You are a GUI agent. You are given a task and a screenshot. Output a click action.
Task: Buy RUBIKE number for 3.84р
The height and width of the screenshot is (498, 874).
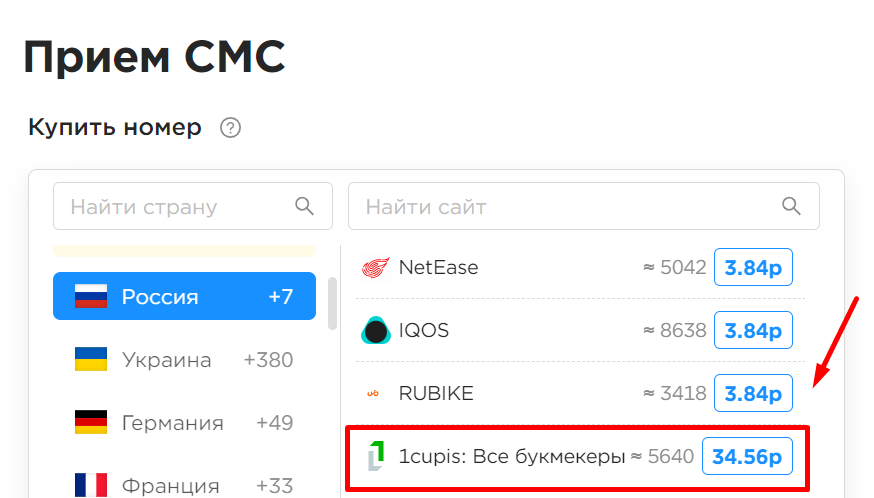(x=753, y=393)
